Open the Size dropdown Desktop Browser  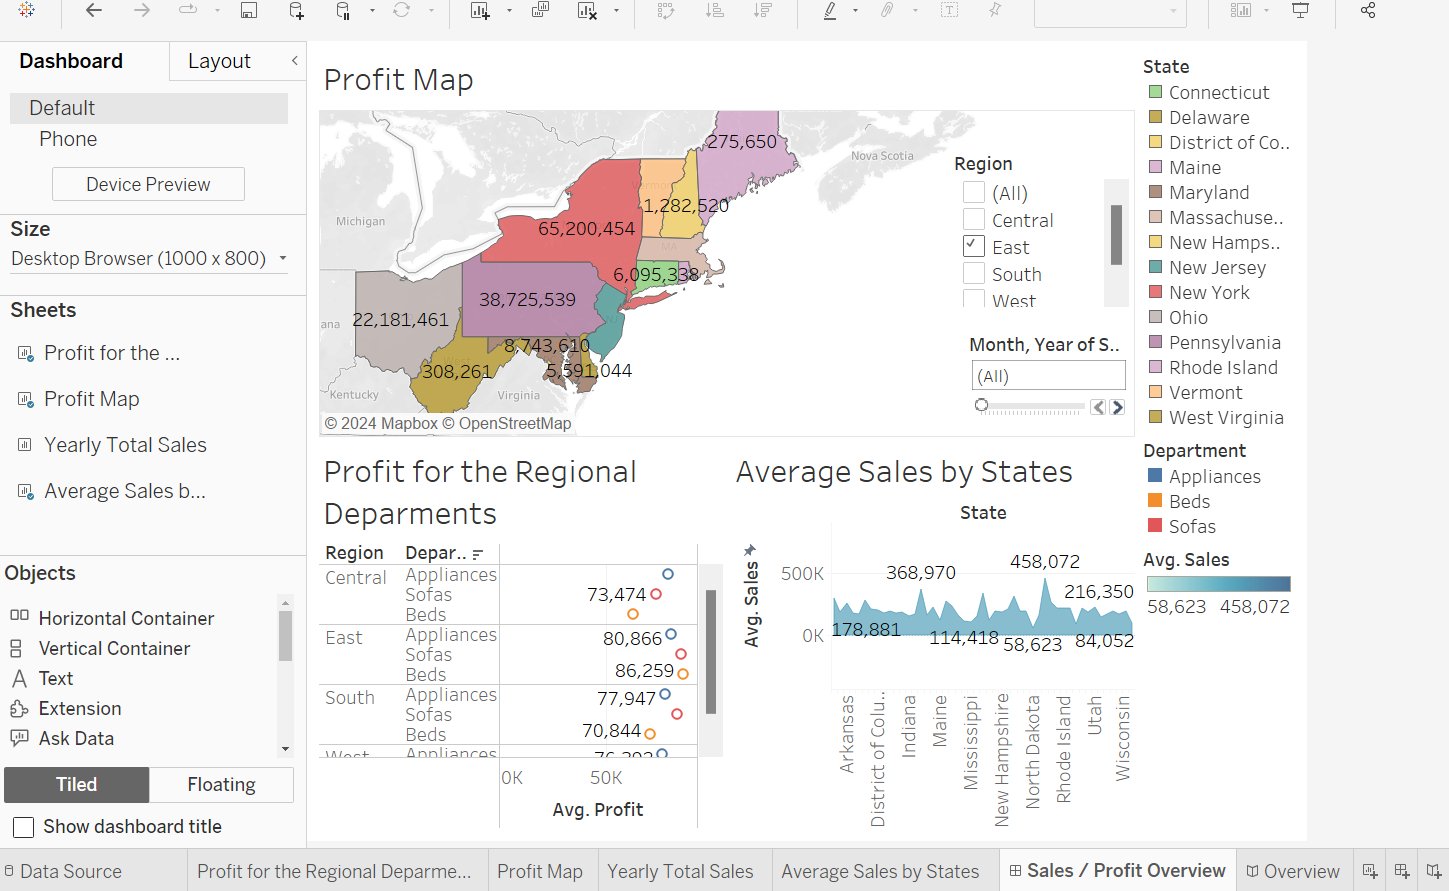point(148,259)
